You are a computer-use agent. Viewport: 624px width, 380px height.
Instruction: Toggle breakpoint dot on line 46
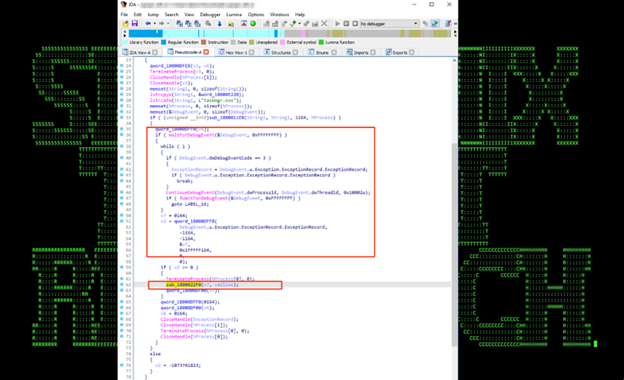coord(122,192)
